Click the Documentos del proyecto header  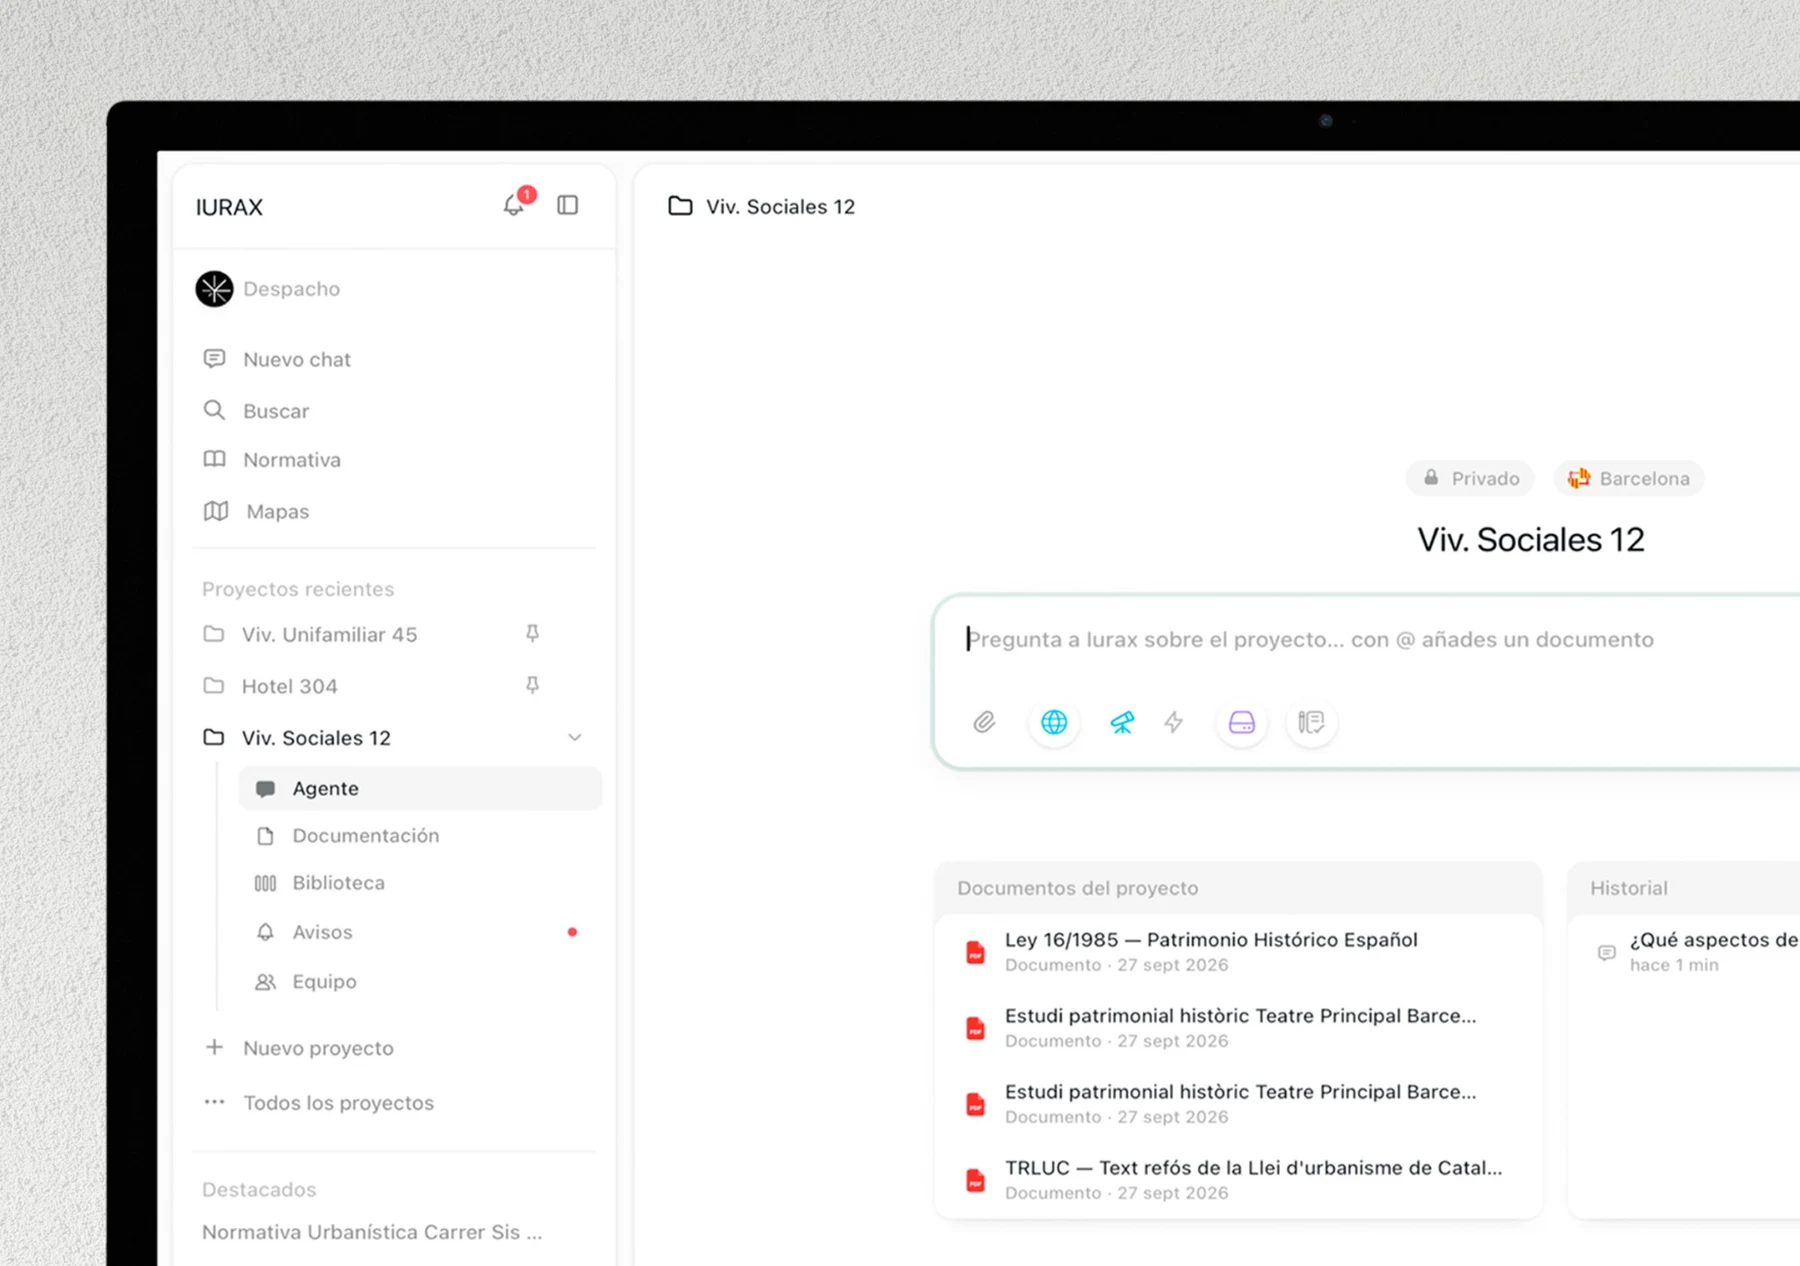[x=1078, y=888]
